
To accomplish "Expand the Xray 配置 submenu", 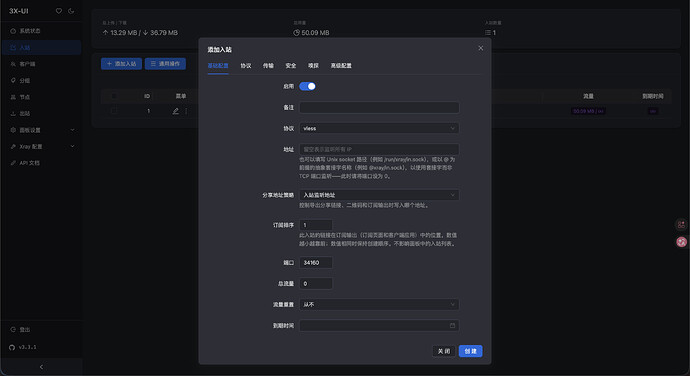I will click(41, 147).
